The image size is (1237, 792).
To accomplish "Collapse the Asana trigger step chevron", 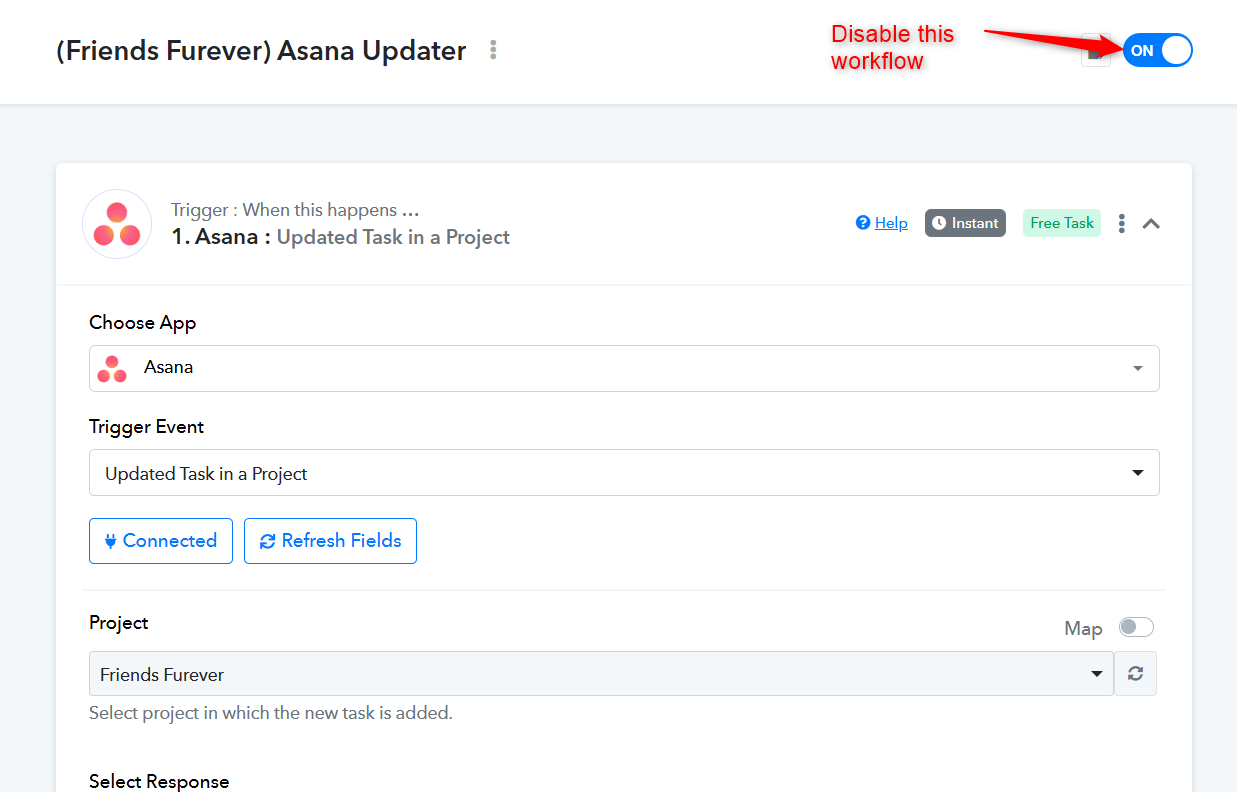I will coord(1151,223).
